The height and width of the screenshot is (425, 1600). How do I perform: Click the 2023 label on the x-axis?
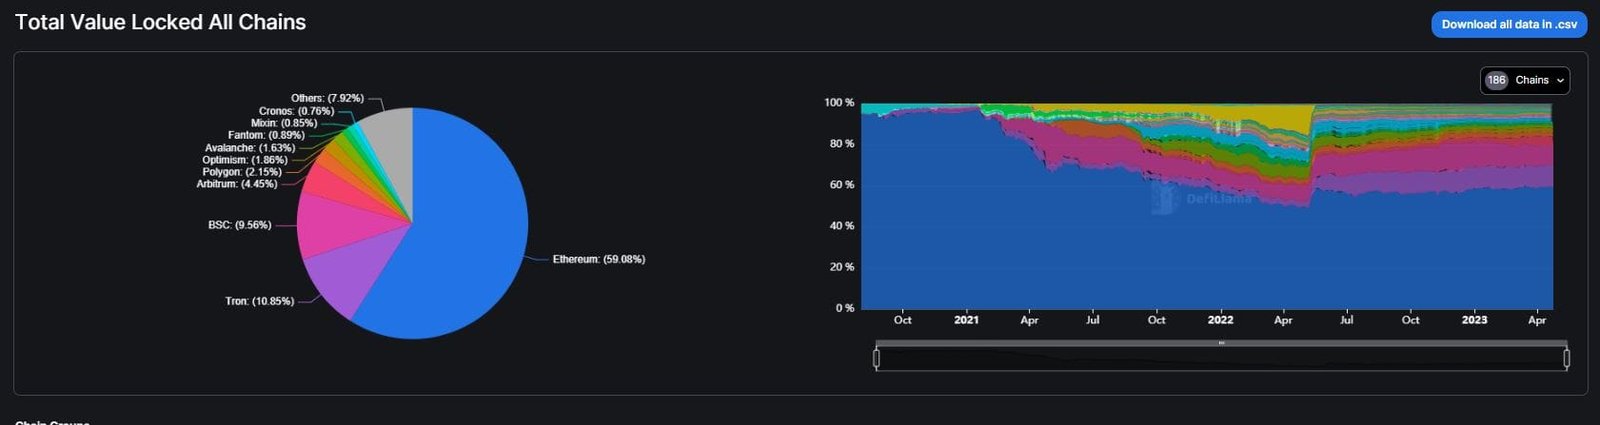(1474, 320)
